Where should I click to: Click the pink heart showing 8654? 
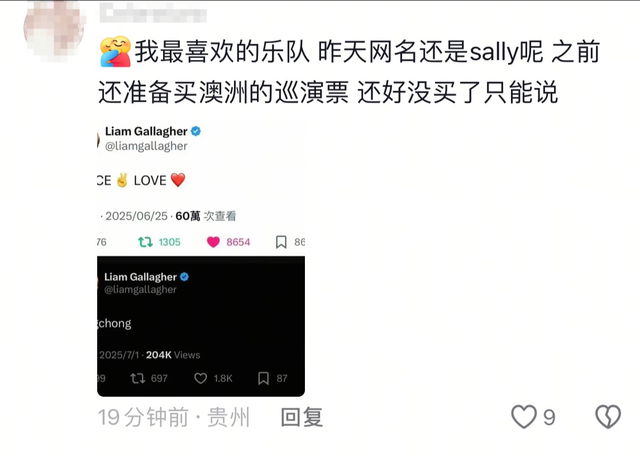pos(213,242)
